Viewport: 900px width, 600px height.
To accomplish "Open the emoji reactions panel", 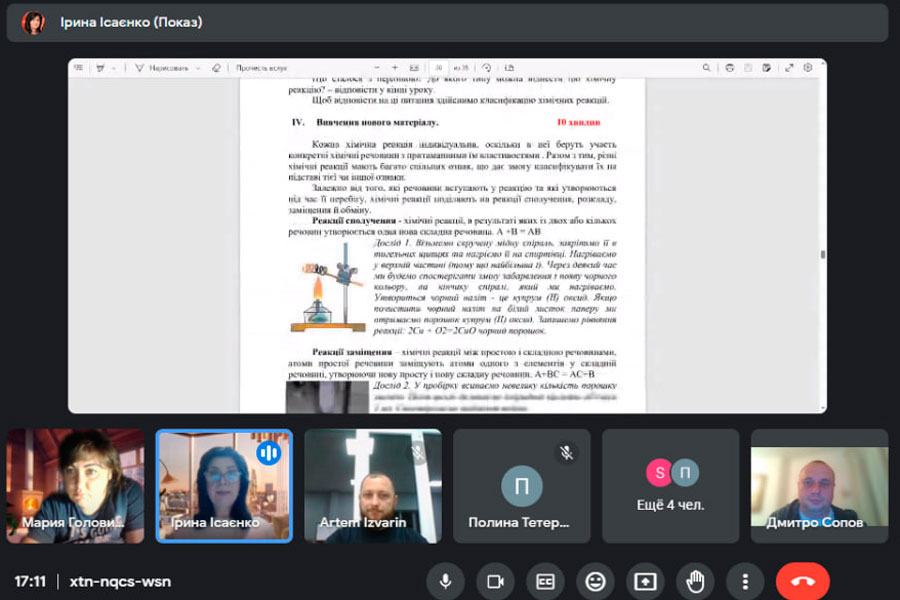I will pyautogui.click(x=595, y=581).
